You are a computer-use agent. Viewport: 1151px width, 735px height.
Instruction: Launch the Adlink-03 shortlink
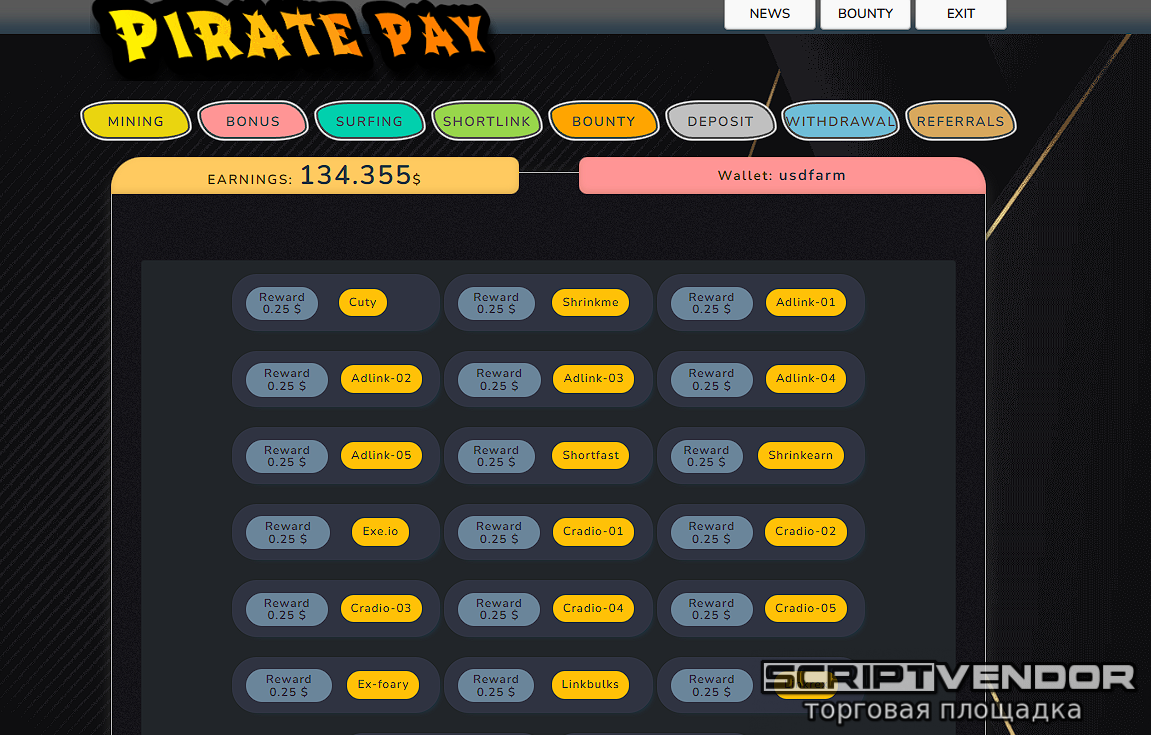[x=593, y=379]
